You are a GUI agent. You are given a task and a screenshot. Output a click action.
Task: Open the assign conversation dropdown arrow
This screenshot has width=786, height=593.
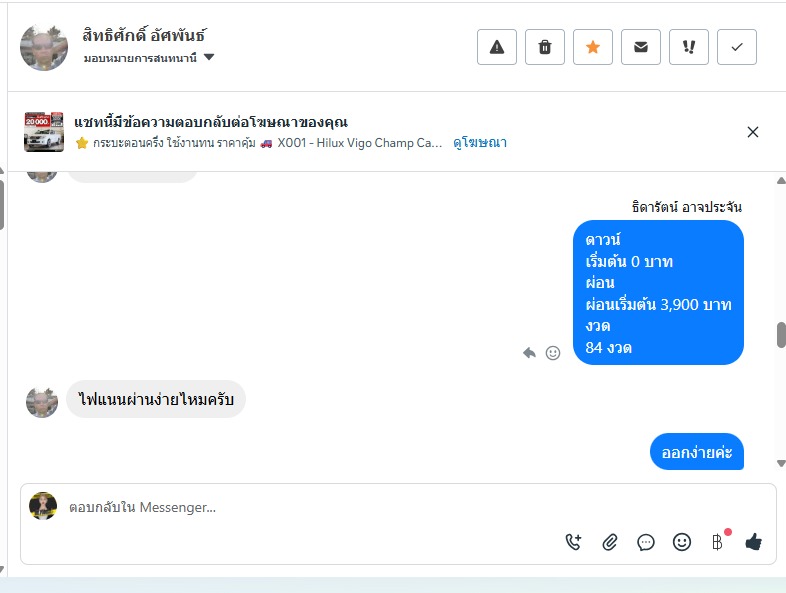(209, 57)
